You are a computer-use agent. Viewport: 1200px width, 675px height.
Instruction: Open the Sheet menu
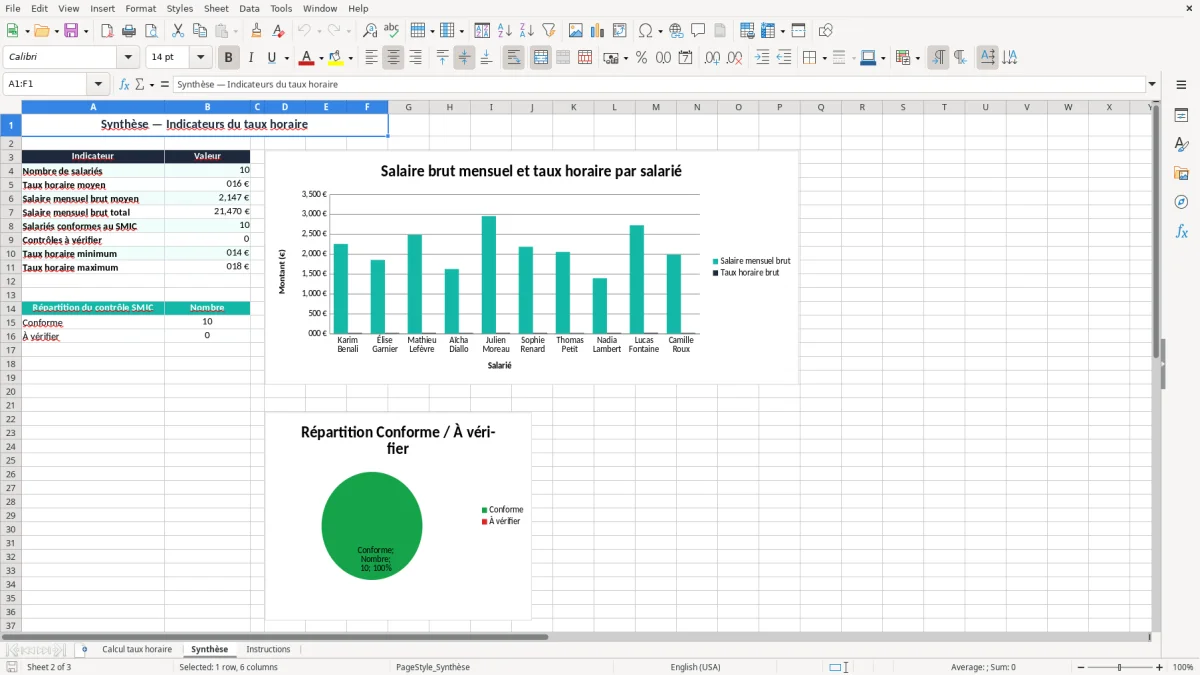tap(216, 8)
